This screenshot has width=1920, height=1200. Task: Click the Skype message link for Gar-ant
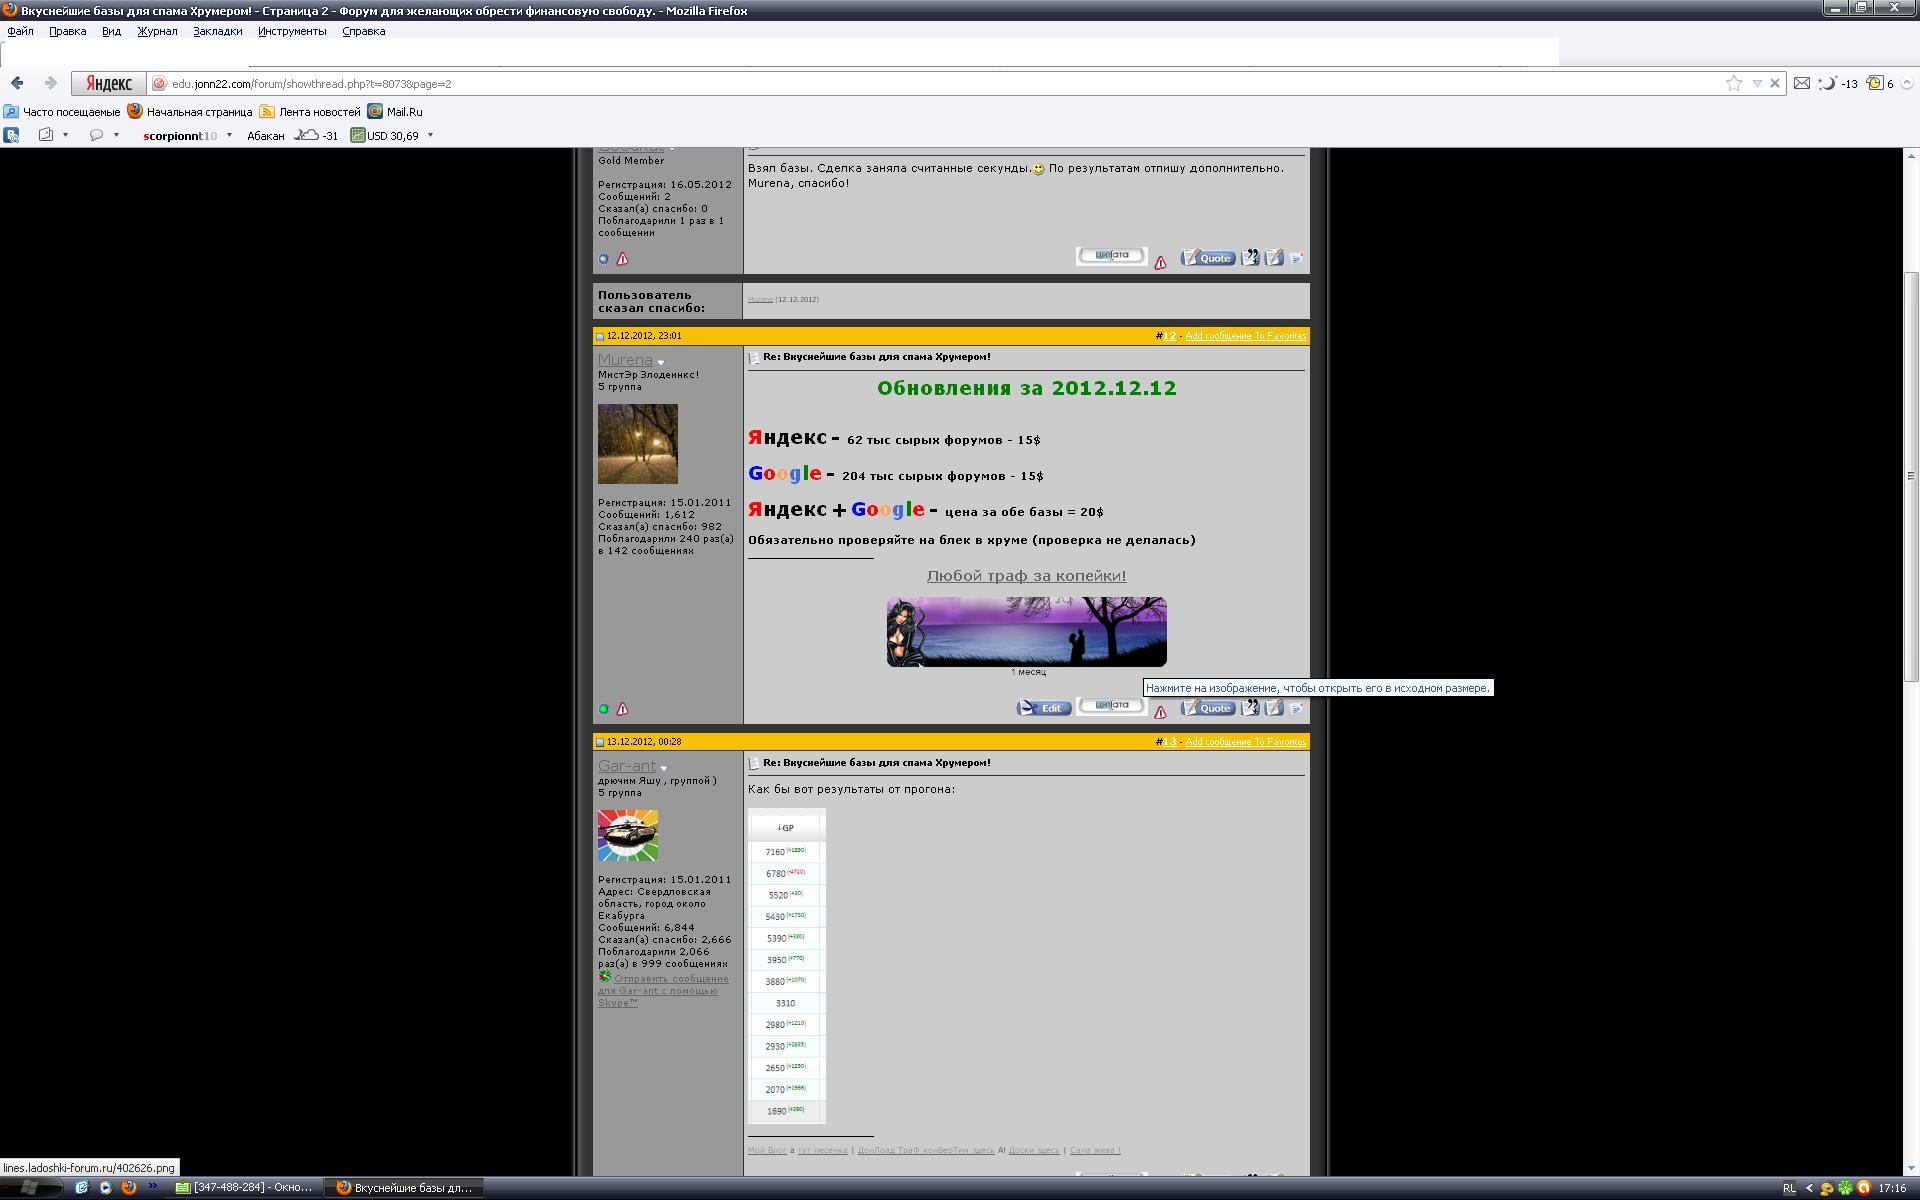(663, 991)
